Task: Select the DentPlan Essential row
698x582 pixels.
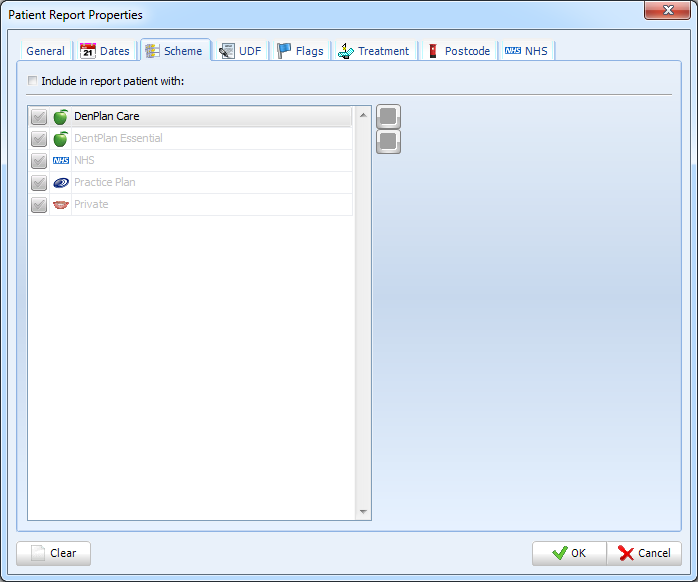Action: [190, 138]
